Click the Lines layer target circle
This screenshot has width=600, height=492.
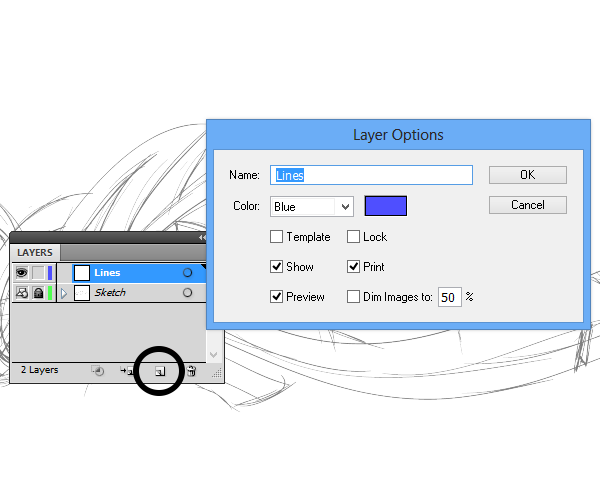tap(187, 273)
